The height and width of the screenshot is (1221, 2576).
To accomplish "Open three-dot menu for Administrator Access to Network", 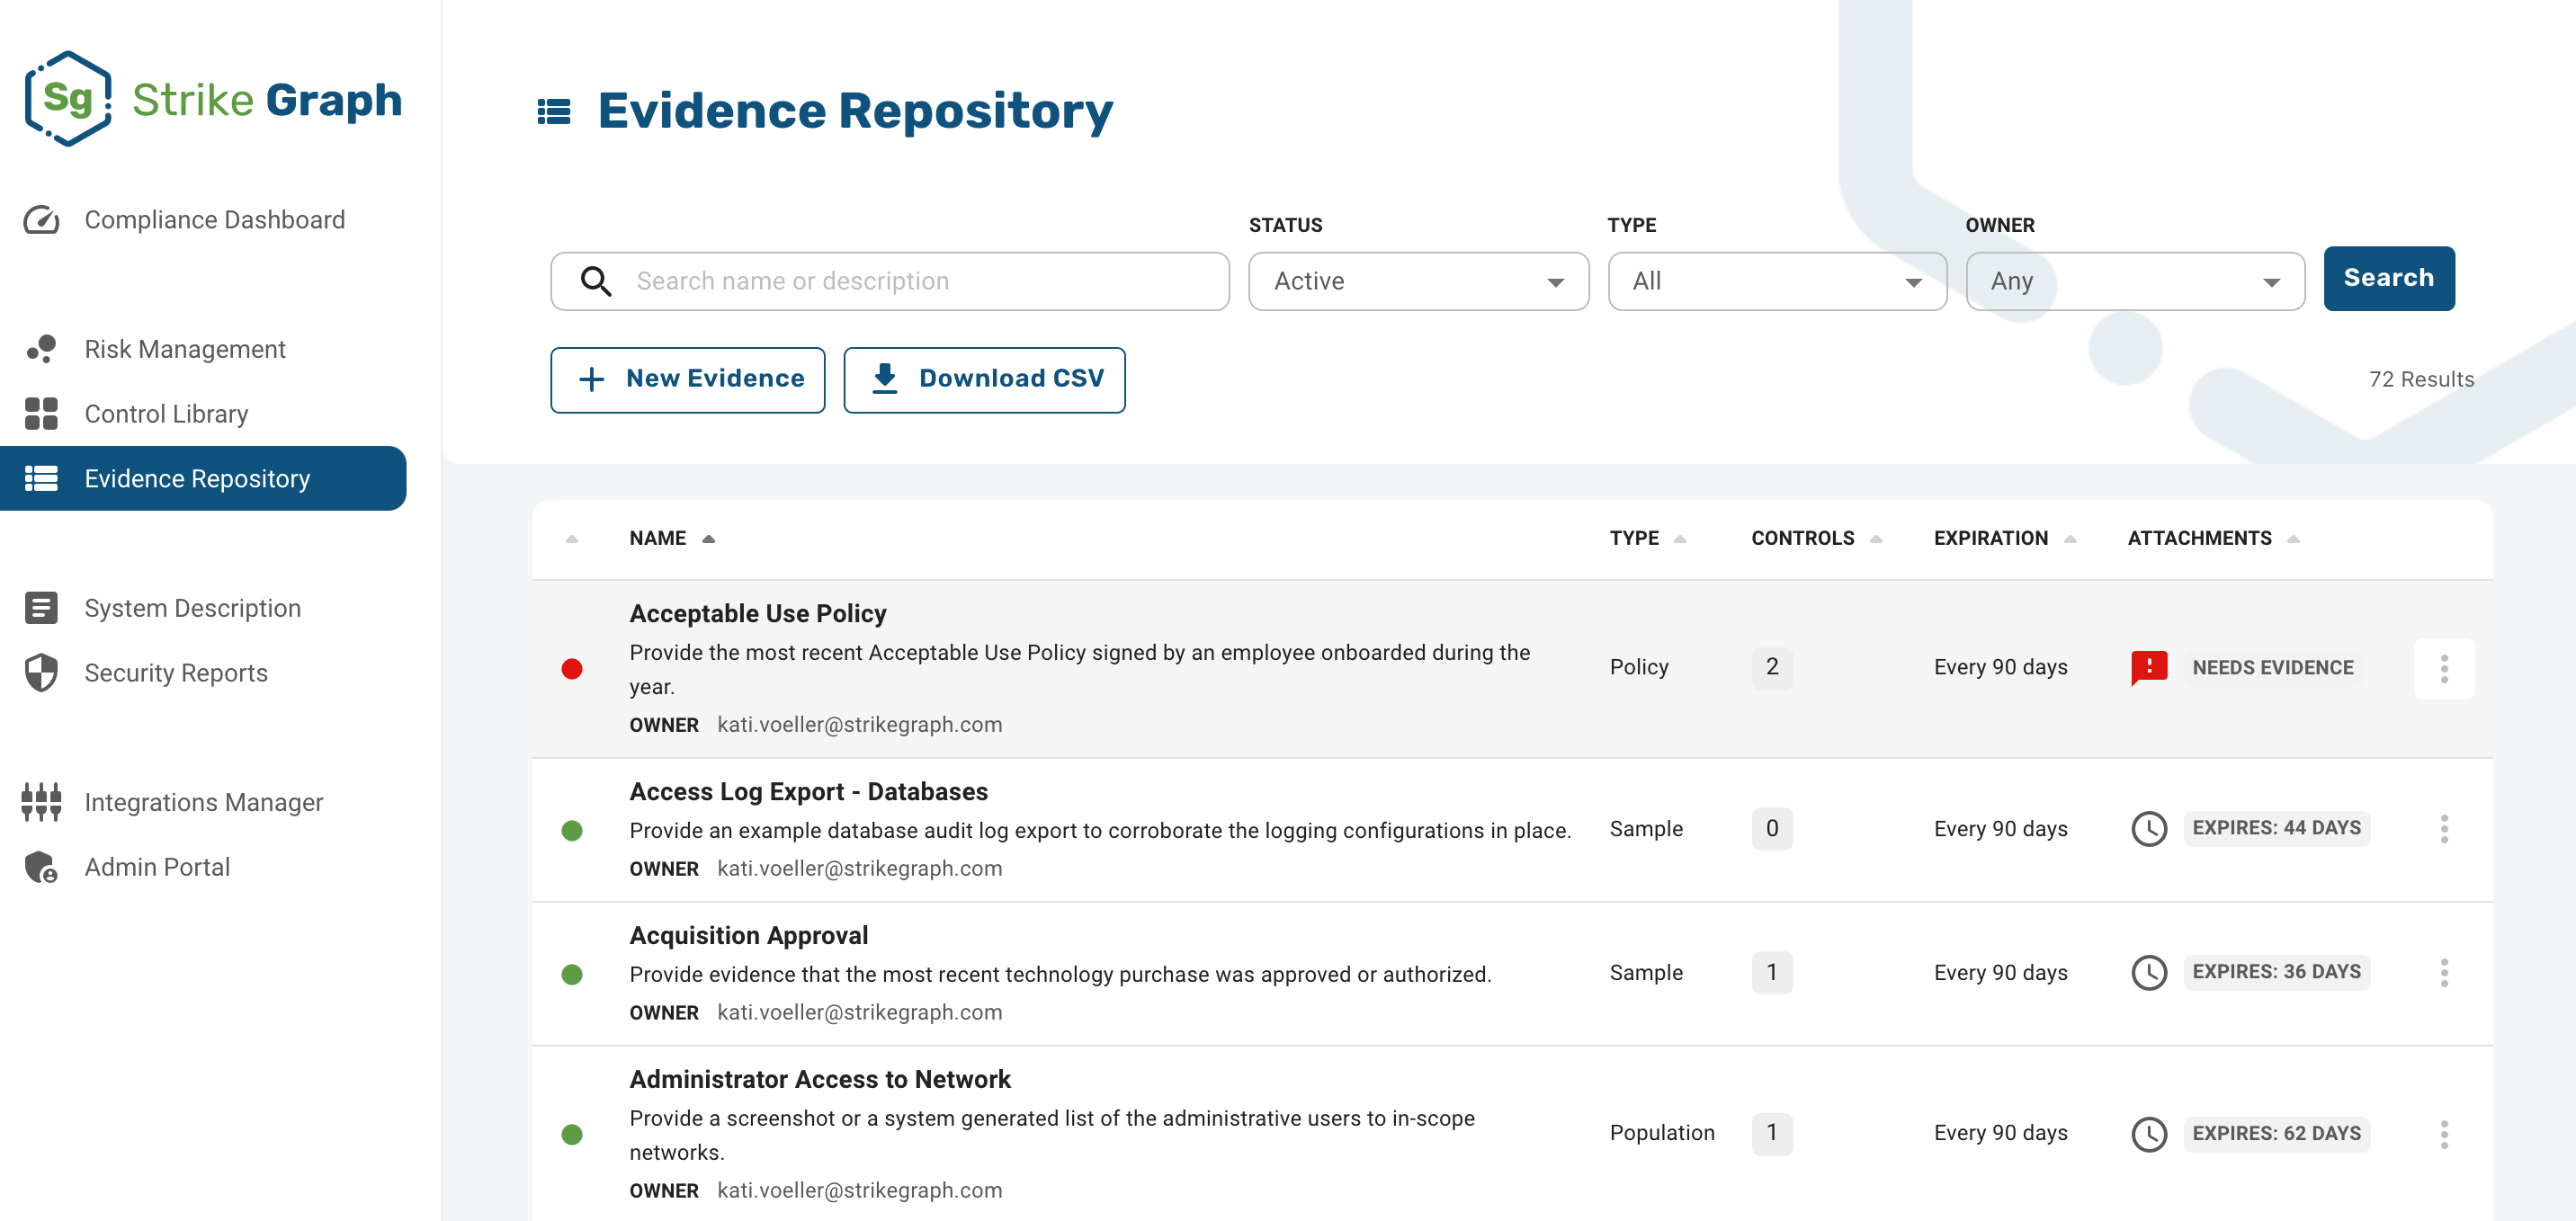I will (x=2444, y=1135).
